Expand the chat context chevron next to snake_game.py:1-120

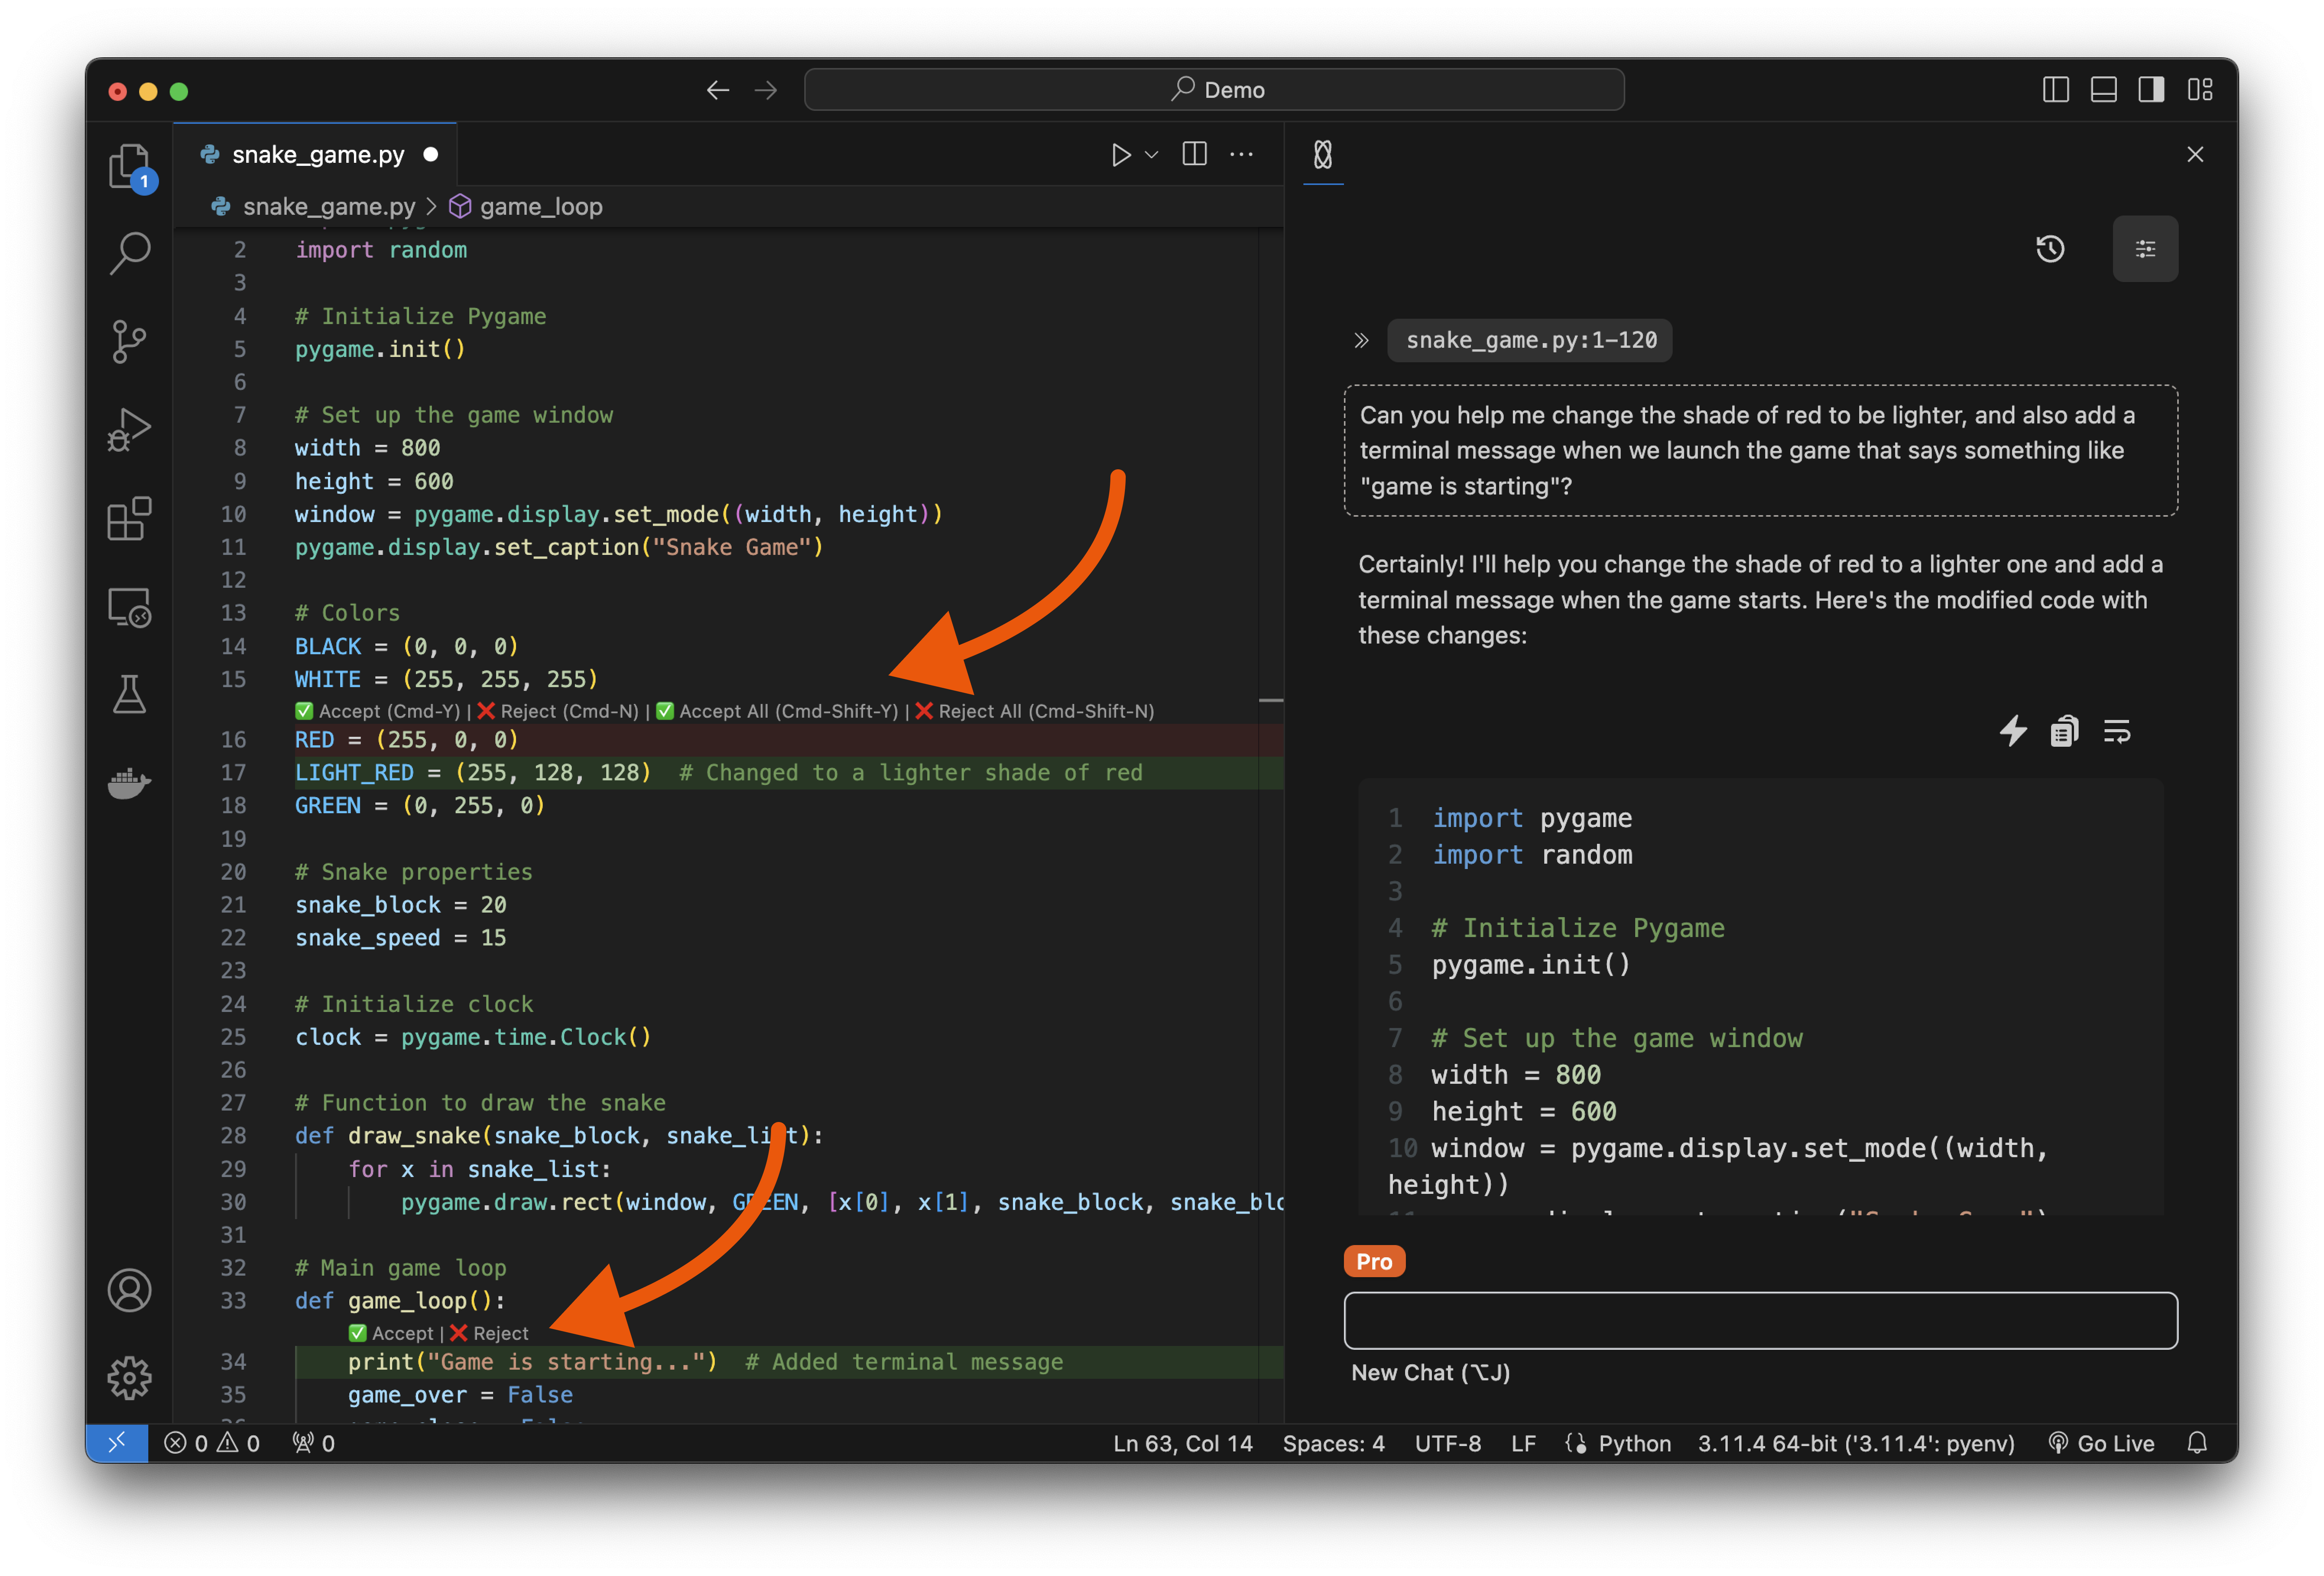coord(1361,341)
